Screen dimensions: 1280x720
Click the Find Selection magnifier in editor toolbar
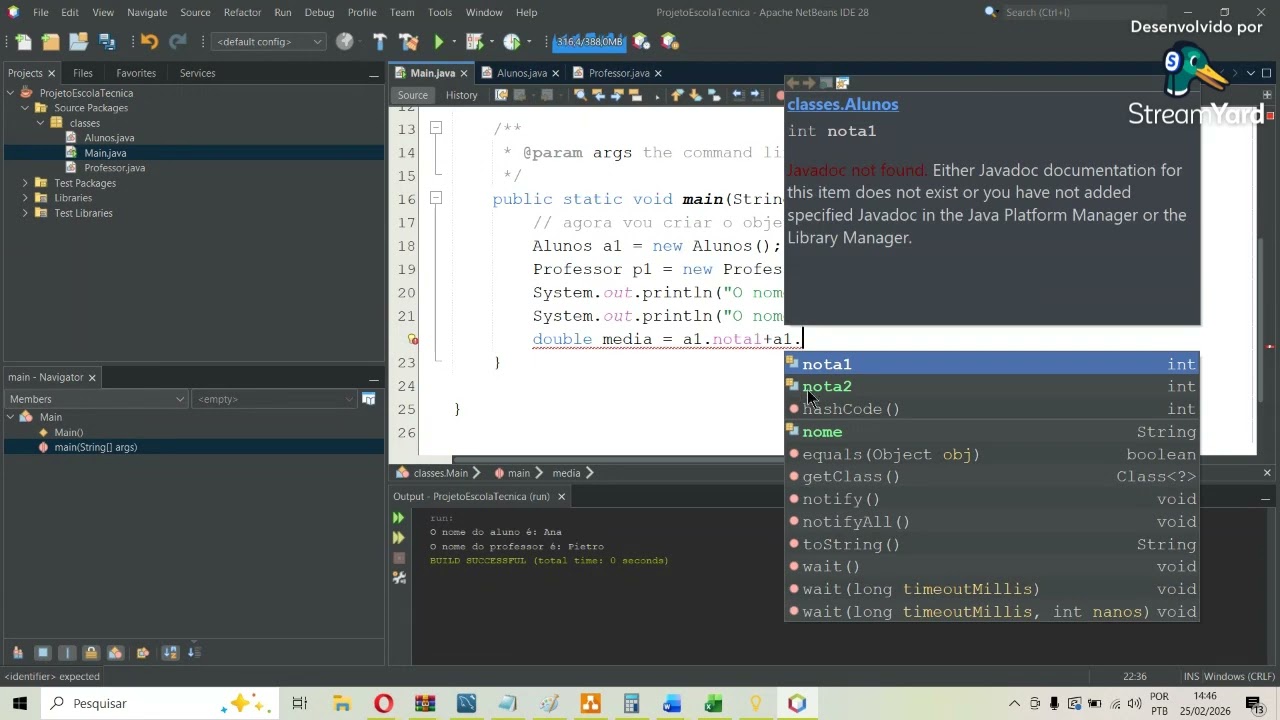point(580,95)
